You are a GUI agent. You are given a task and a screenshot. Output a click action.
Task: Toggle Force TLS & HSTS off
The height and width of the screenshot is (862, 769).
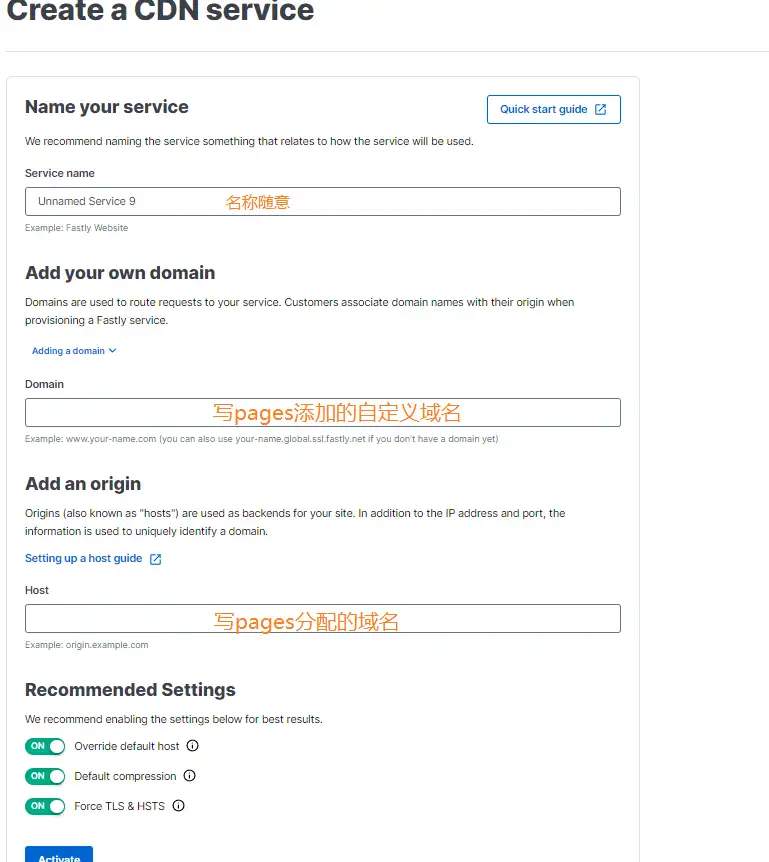point(45,806)
